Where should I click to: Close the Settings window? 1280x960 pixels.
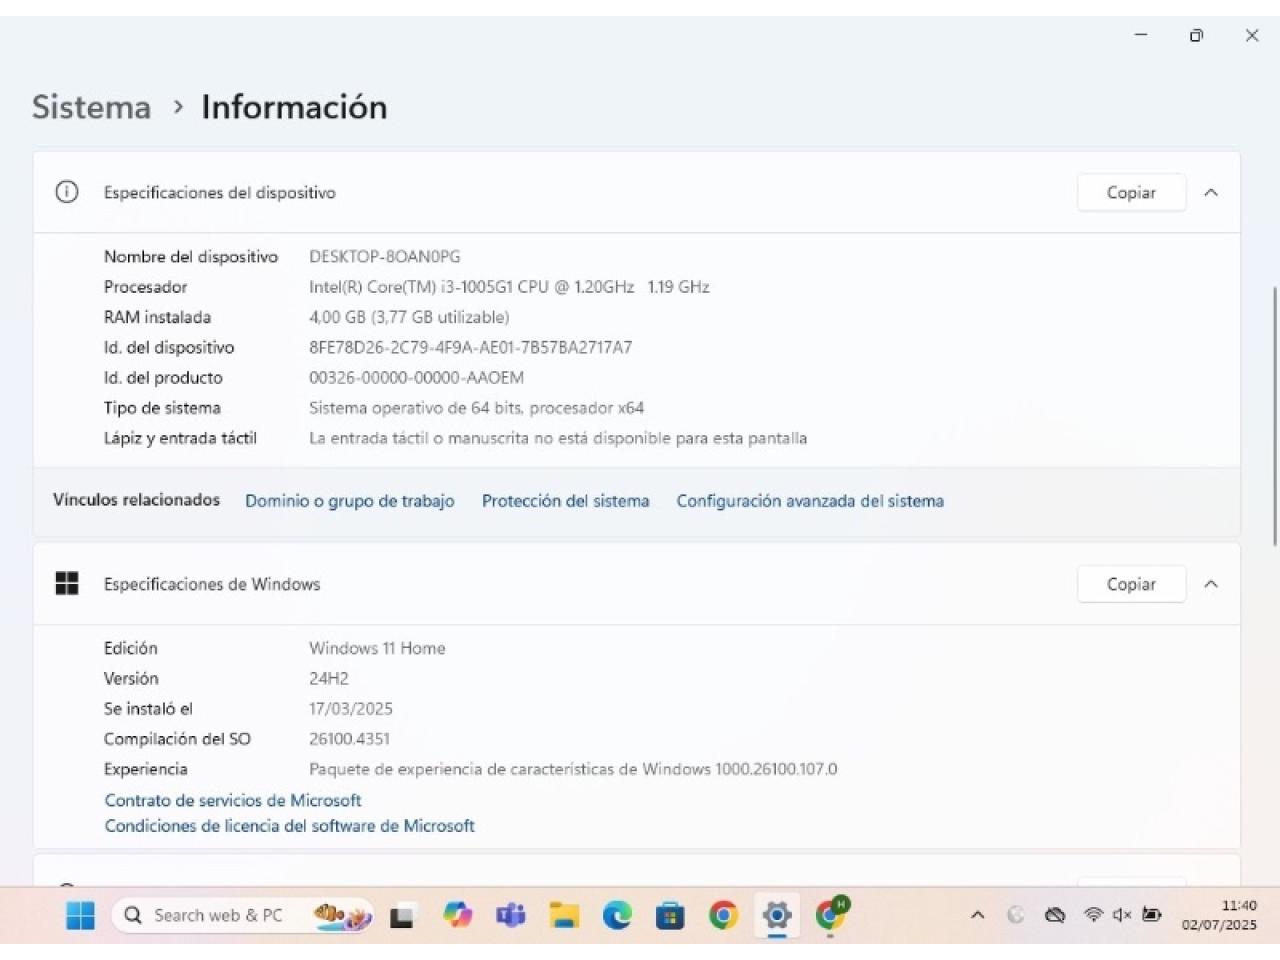[1252, 35]
